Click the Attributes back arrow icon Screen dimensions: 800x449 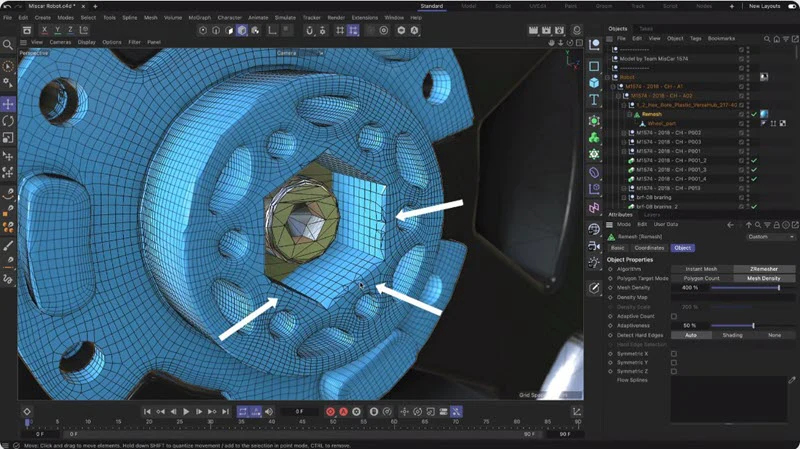(x=730, y=224)
